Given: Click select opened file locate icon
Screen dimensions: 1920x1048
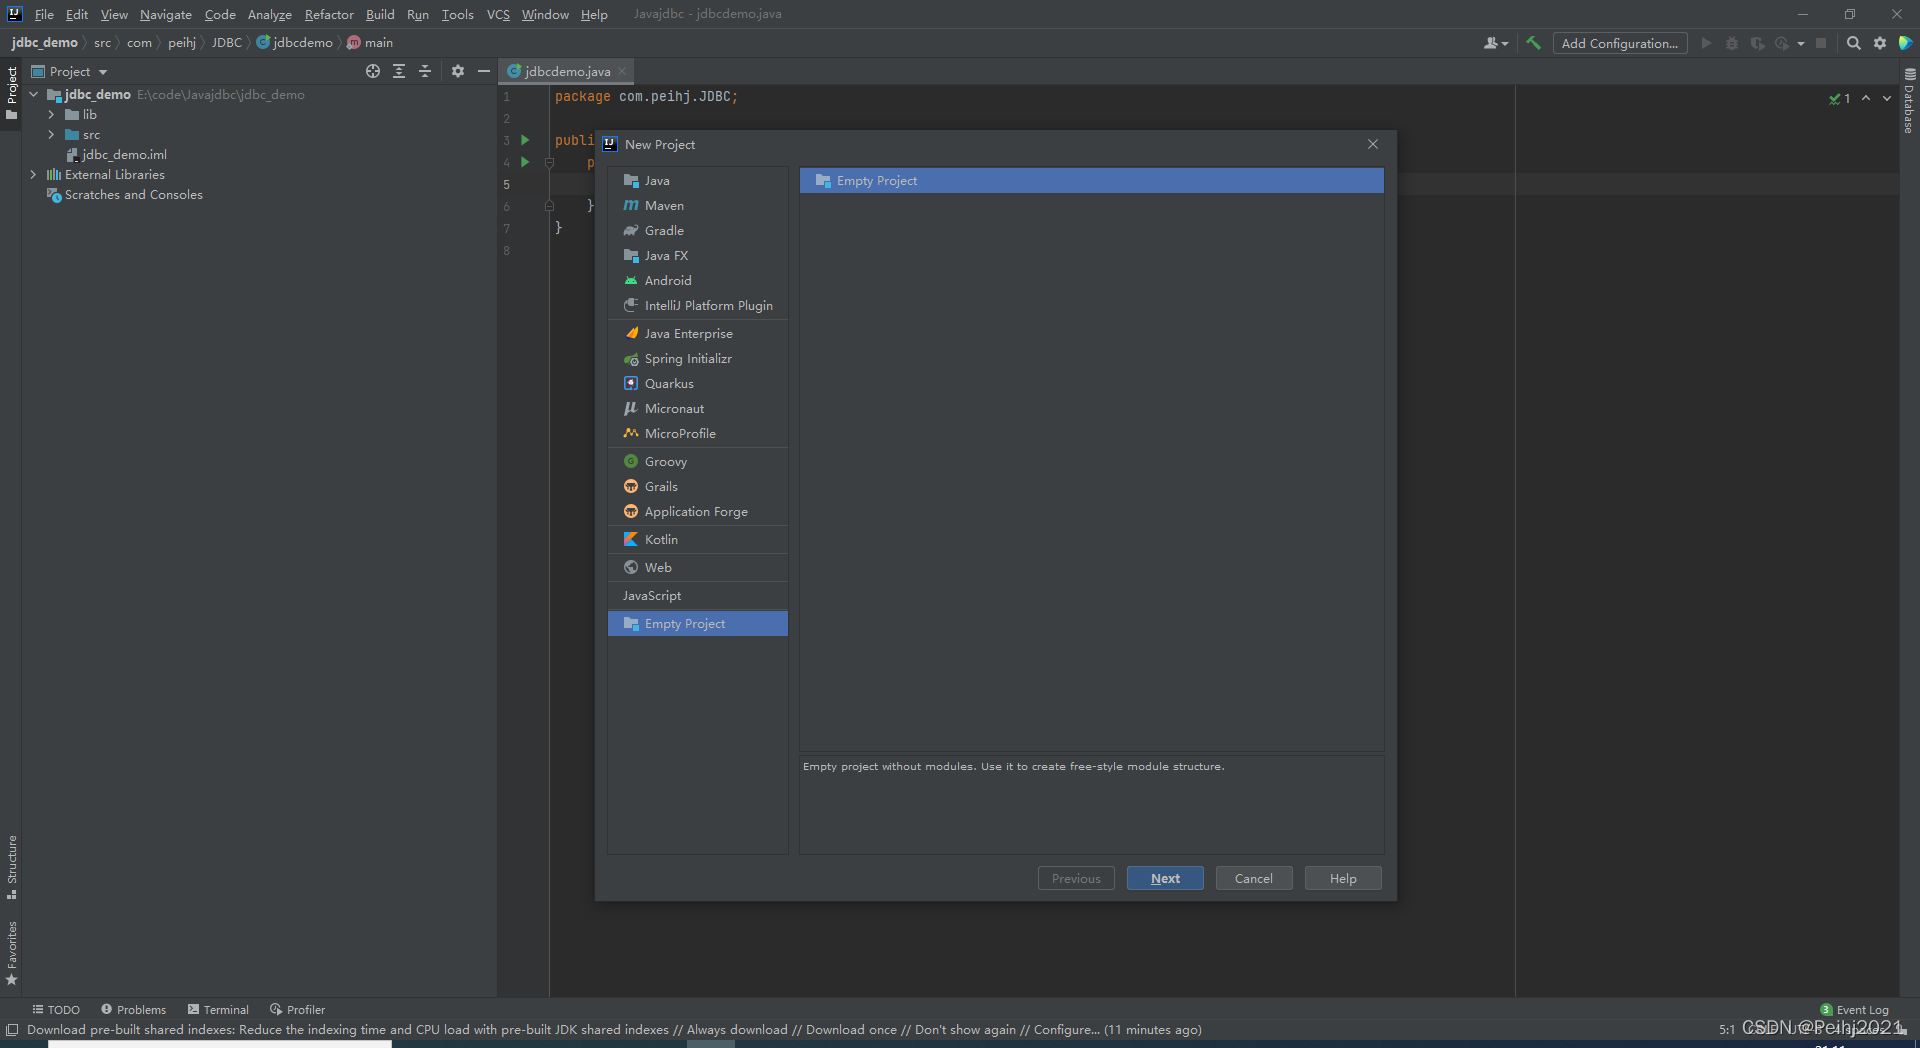Looking at the screenshot, I should (x=373, y=71).
